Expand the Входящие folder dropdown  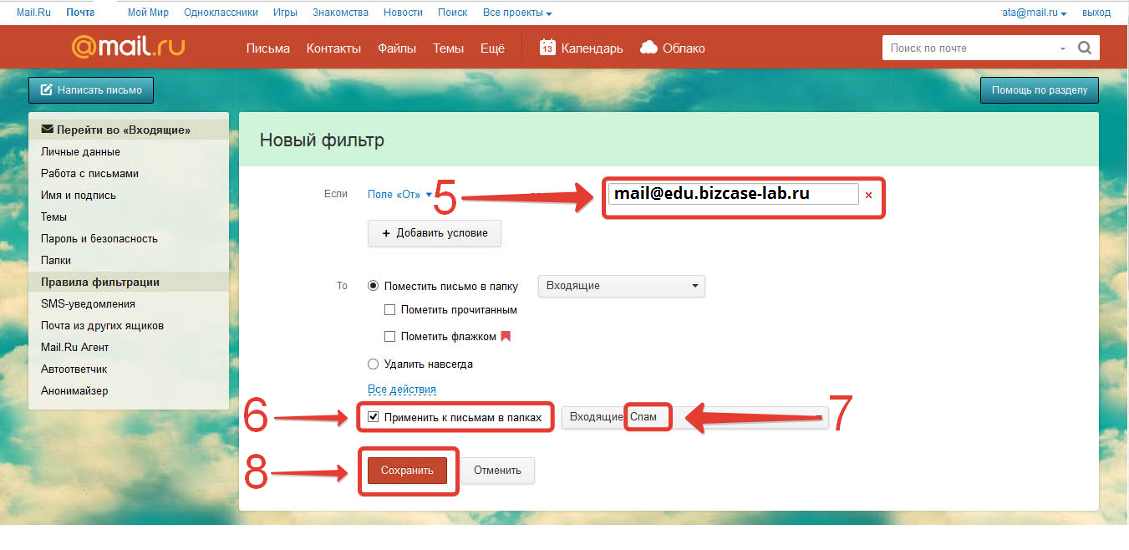[621, 286]
